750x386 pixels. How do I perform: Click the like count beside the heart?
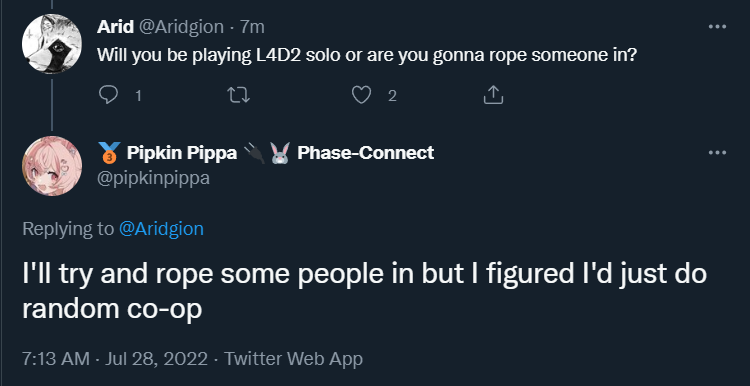[392, 97]
